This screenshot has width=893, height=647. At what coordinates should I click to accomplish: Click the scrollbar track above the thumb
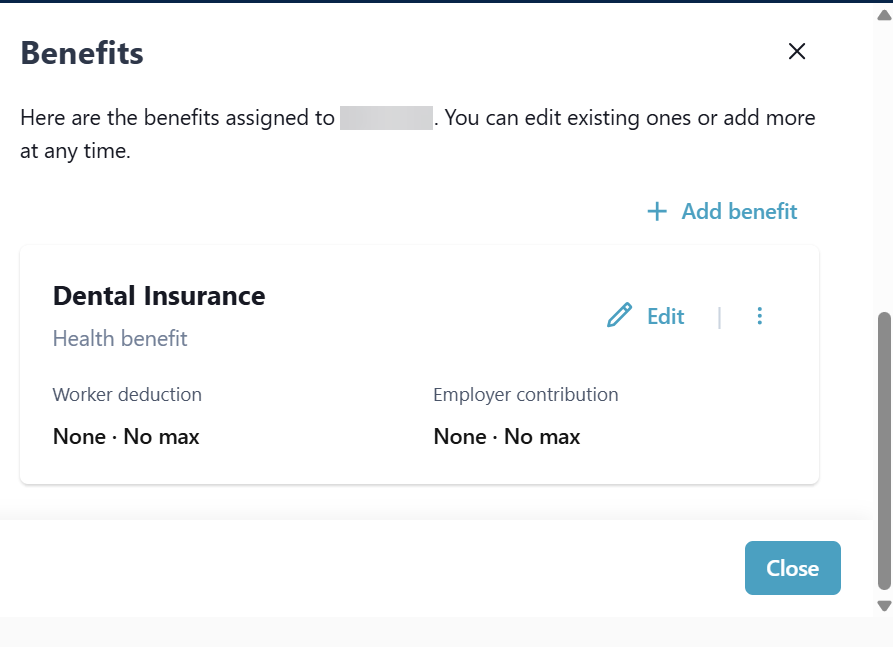[x=884, y=160]
